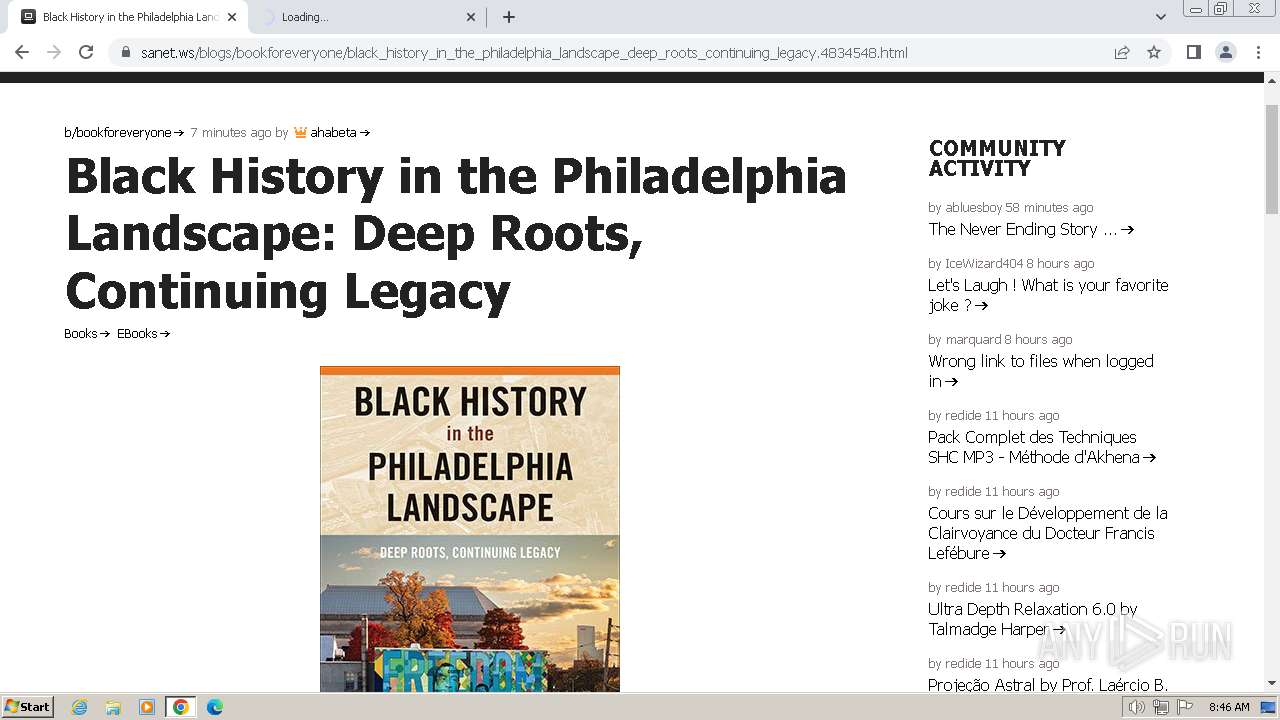The image size is (1280, 720).
Task: Click the page vertical scrollbar thumb
Action: pyautogui.click(x=1272, y=159)
